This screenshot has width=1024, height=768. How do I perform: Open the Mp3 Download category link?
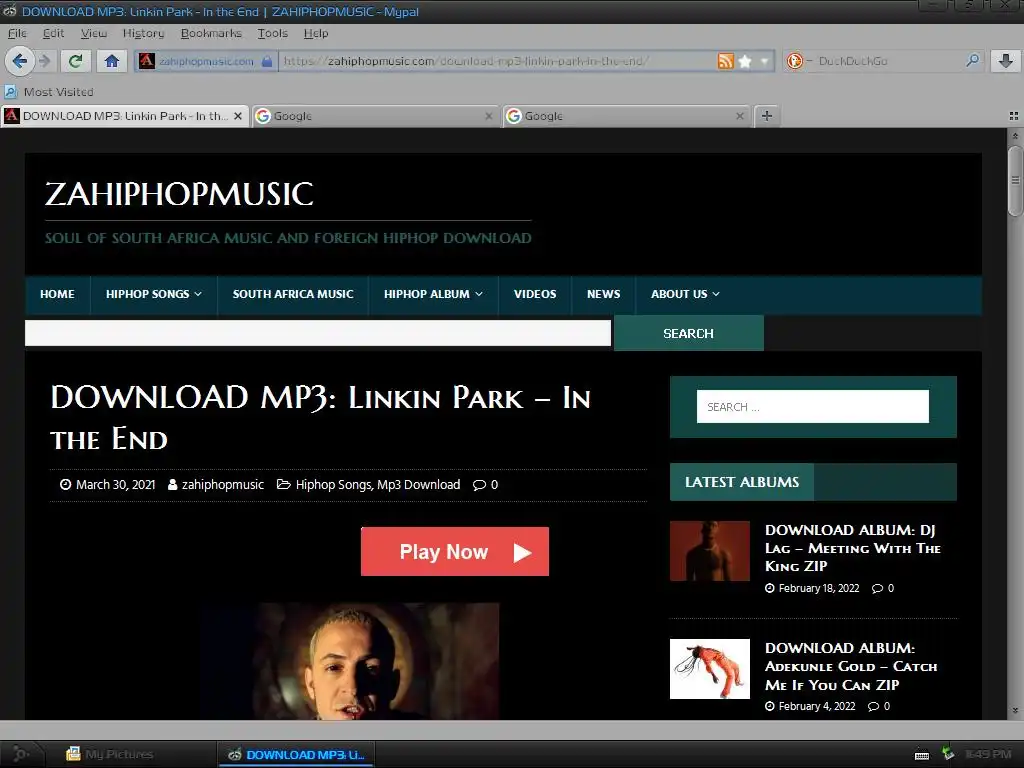(419, 485)
